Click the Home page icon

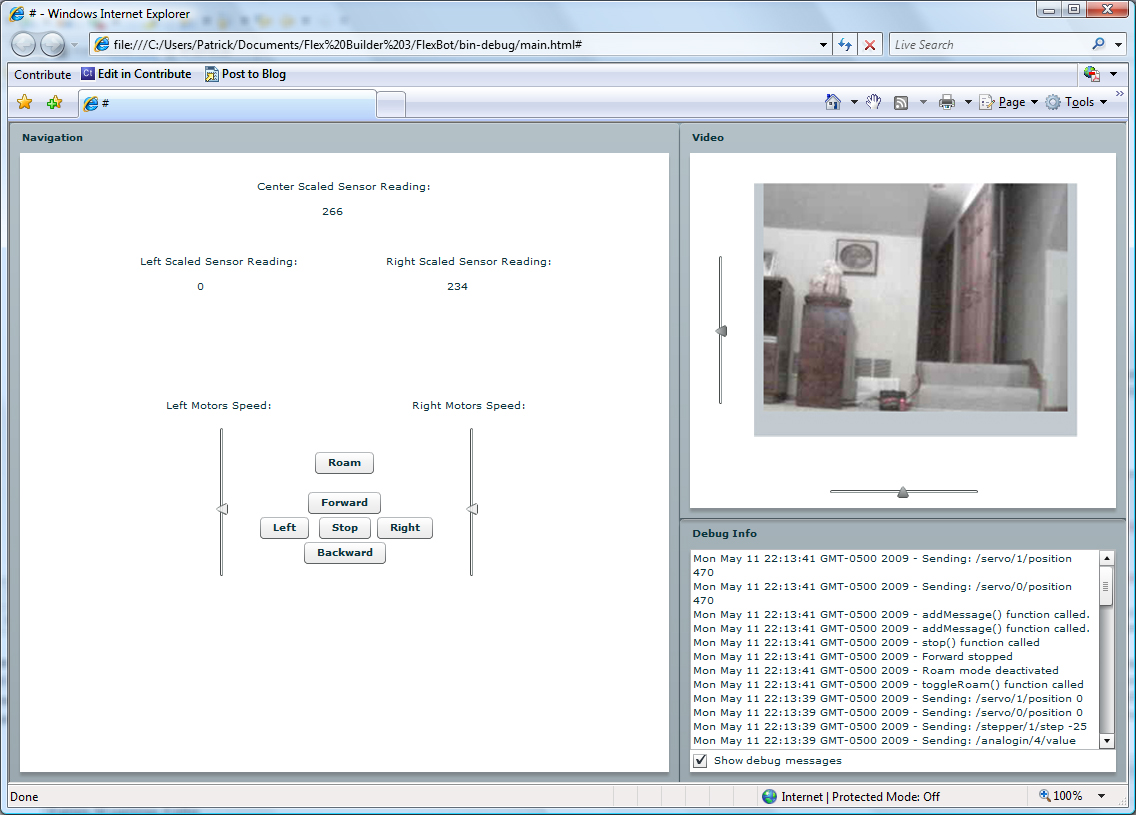click(x=832, y=102)
